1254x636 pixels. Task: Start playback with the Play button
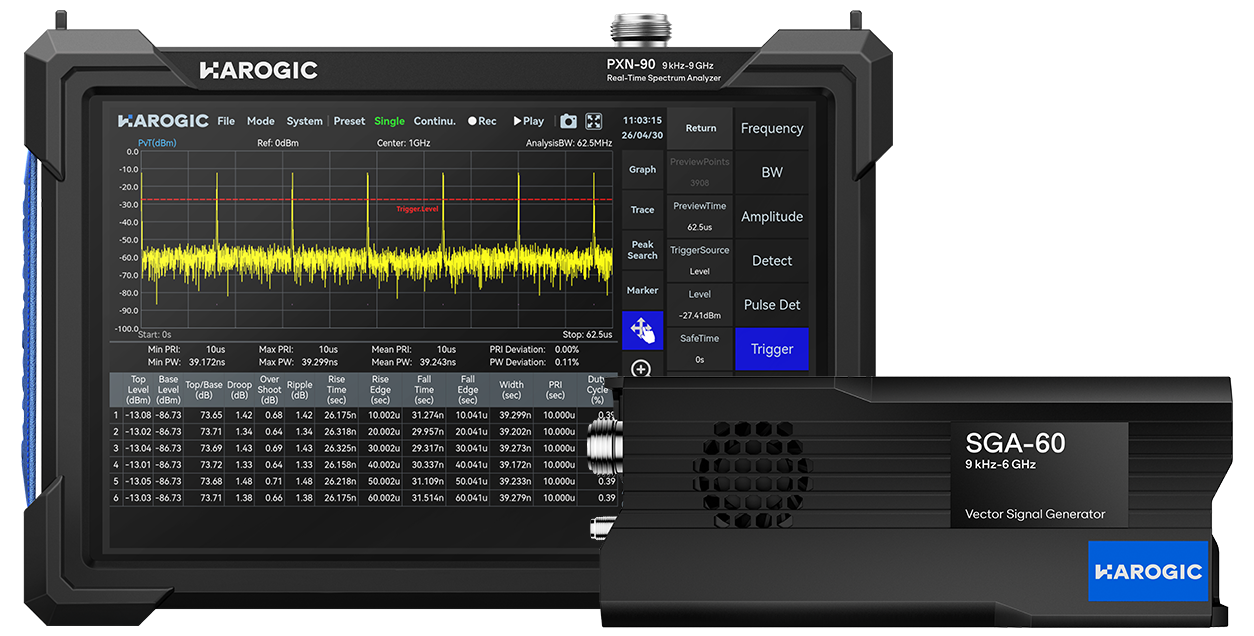coord(529,121)
